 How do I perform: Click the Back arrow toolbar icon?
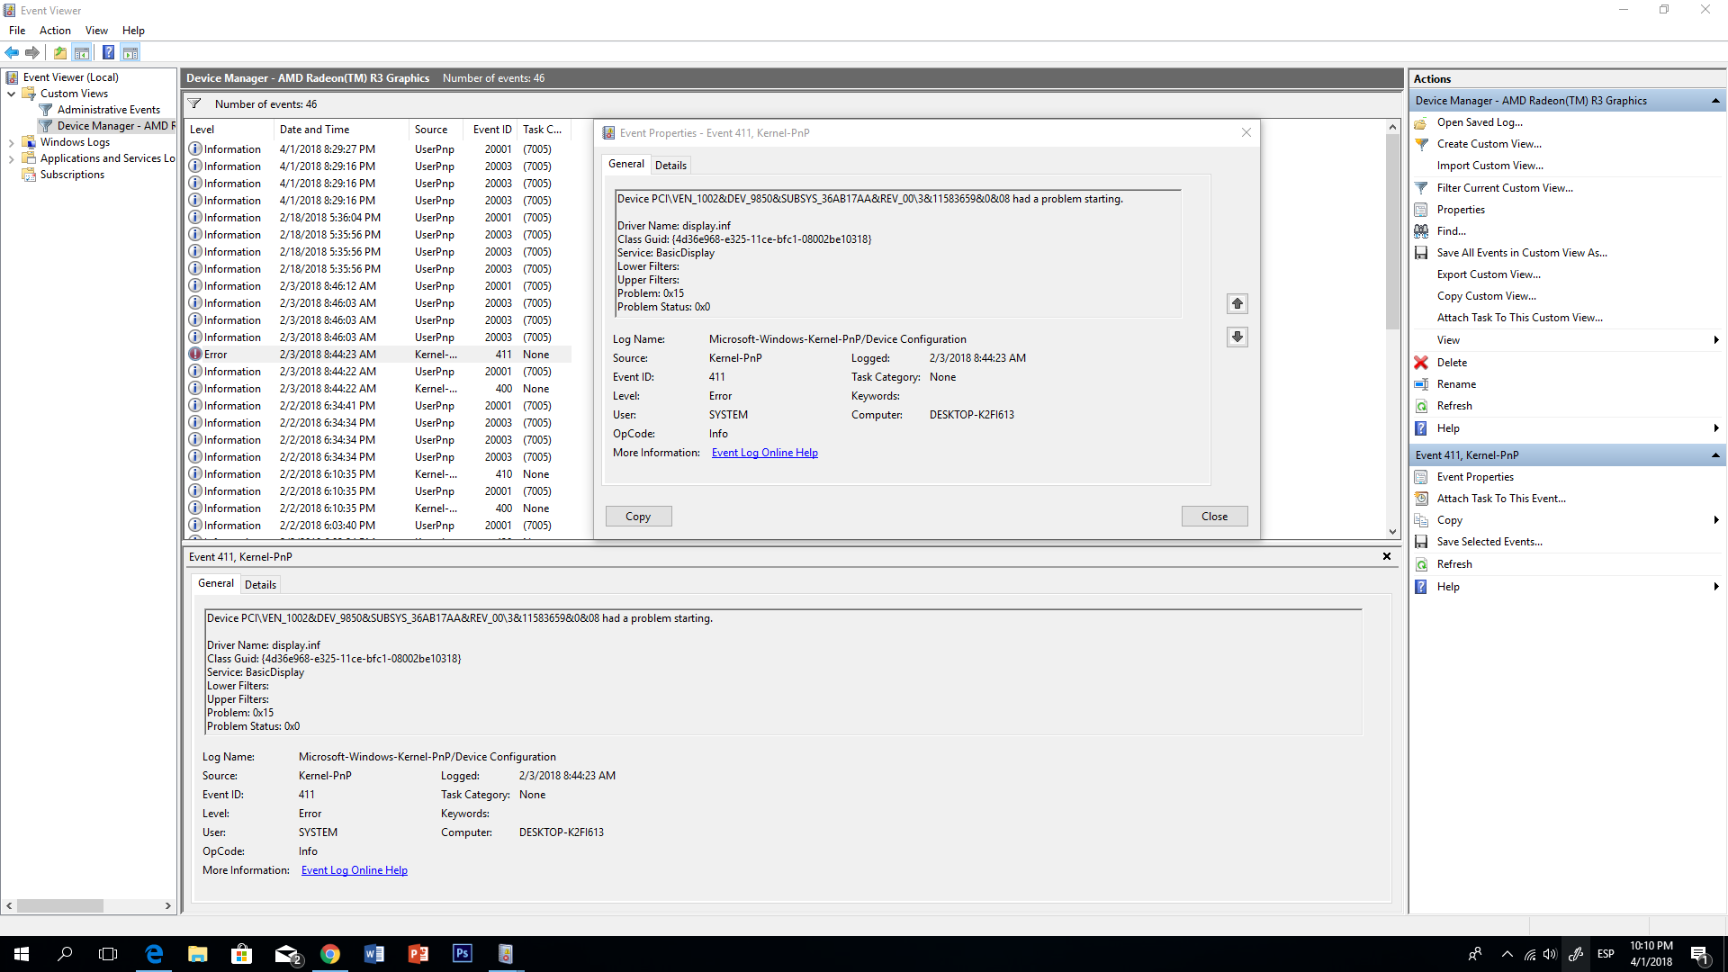click(x=12, y=53)
